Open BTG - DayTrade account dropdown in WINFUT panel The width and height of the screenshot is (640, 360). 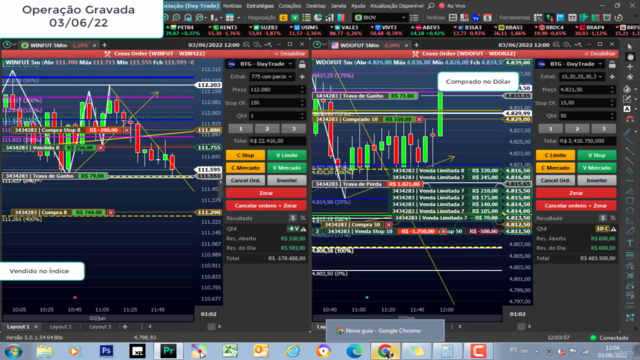[x=261, y=64]
